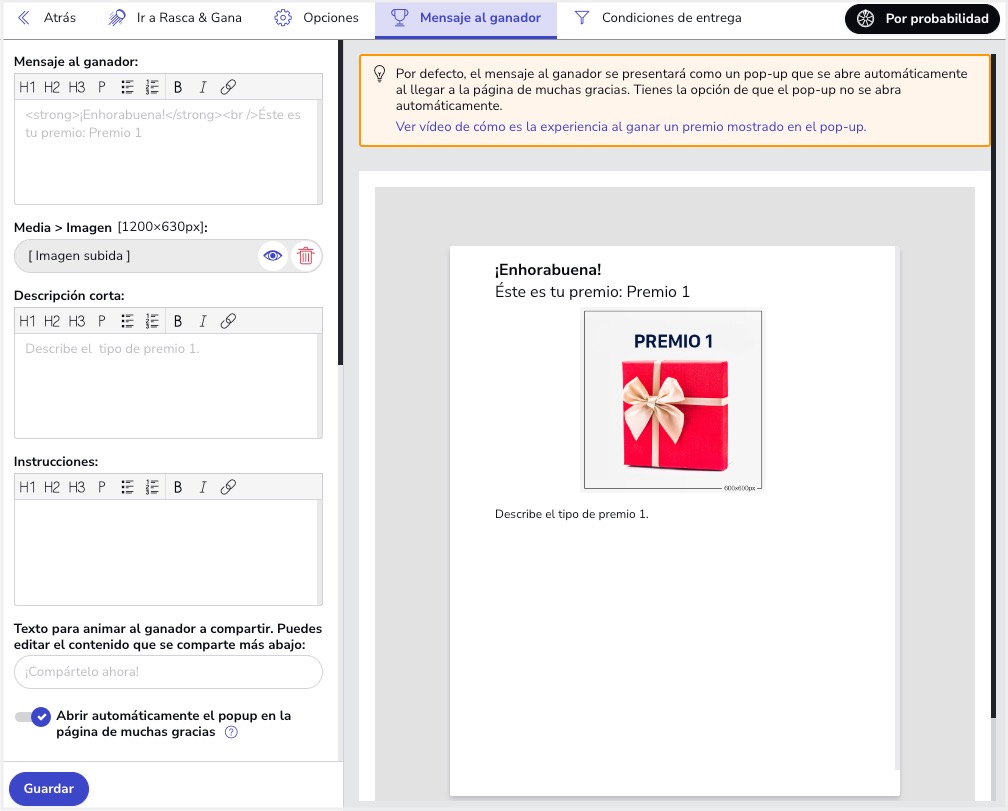Preview uploaded image with eye icon

[272, 256]
